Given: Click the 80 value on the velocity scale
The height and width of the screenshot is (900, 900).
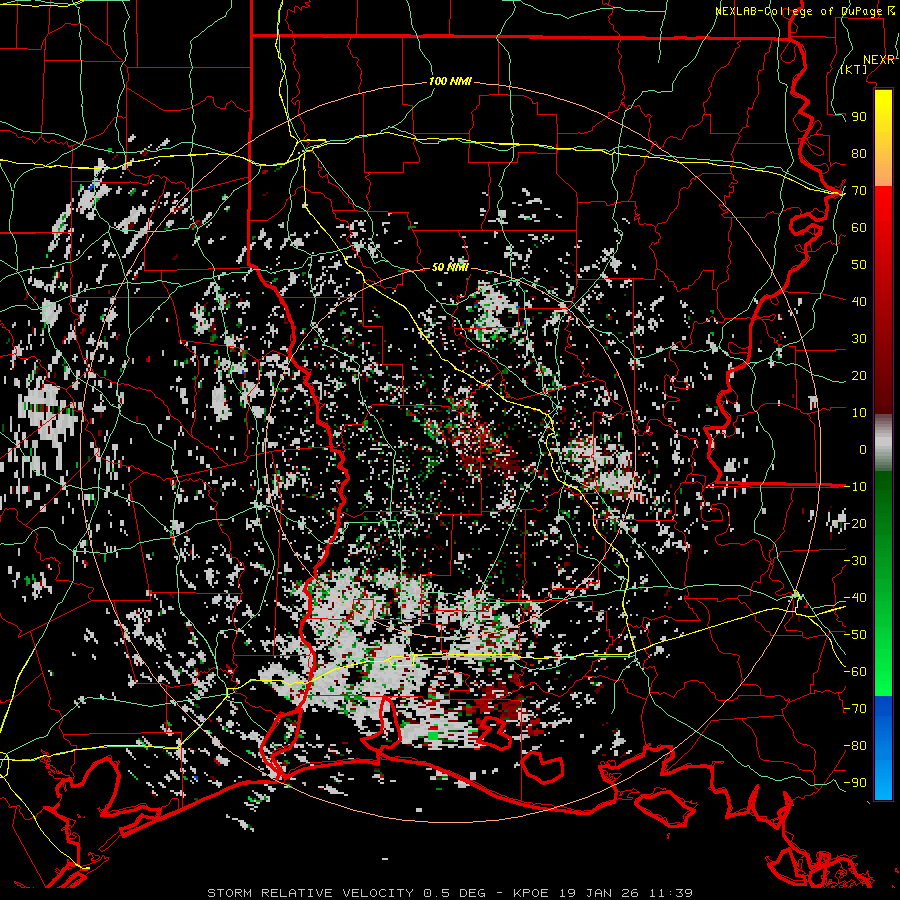Looking at the screenshot, I should (x=859, y=154).
